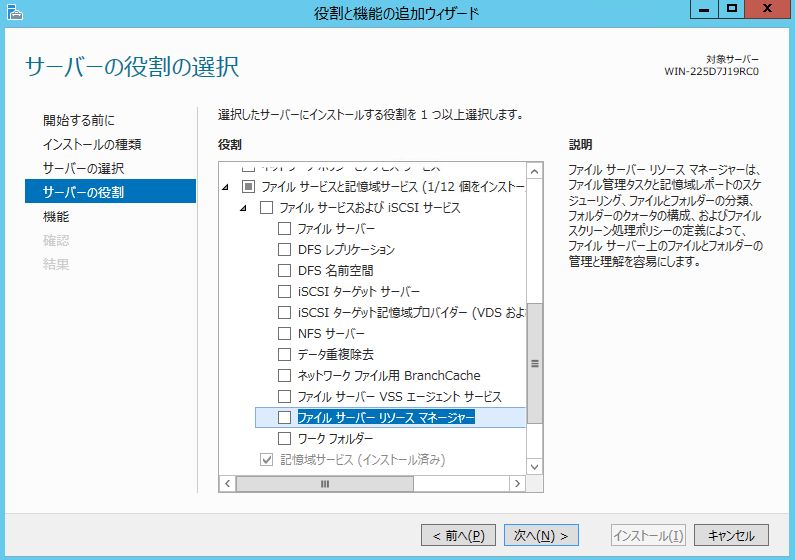
Task: Enable DFS レプリケーション role checkbox
Action: click(x=285, y=250)
